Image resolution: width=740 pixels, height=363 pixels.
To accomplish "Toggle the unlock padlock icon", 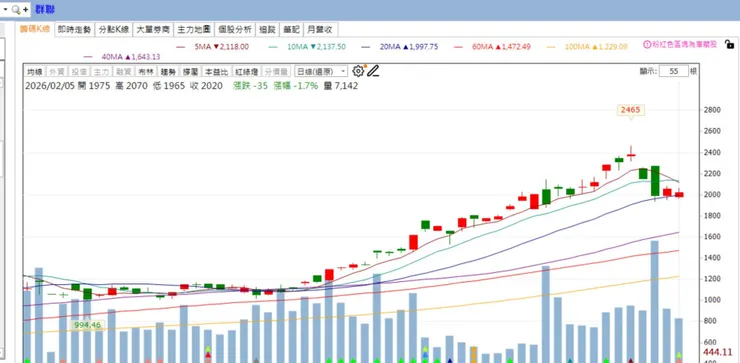I will coord(729,45).
